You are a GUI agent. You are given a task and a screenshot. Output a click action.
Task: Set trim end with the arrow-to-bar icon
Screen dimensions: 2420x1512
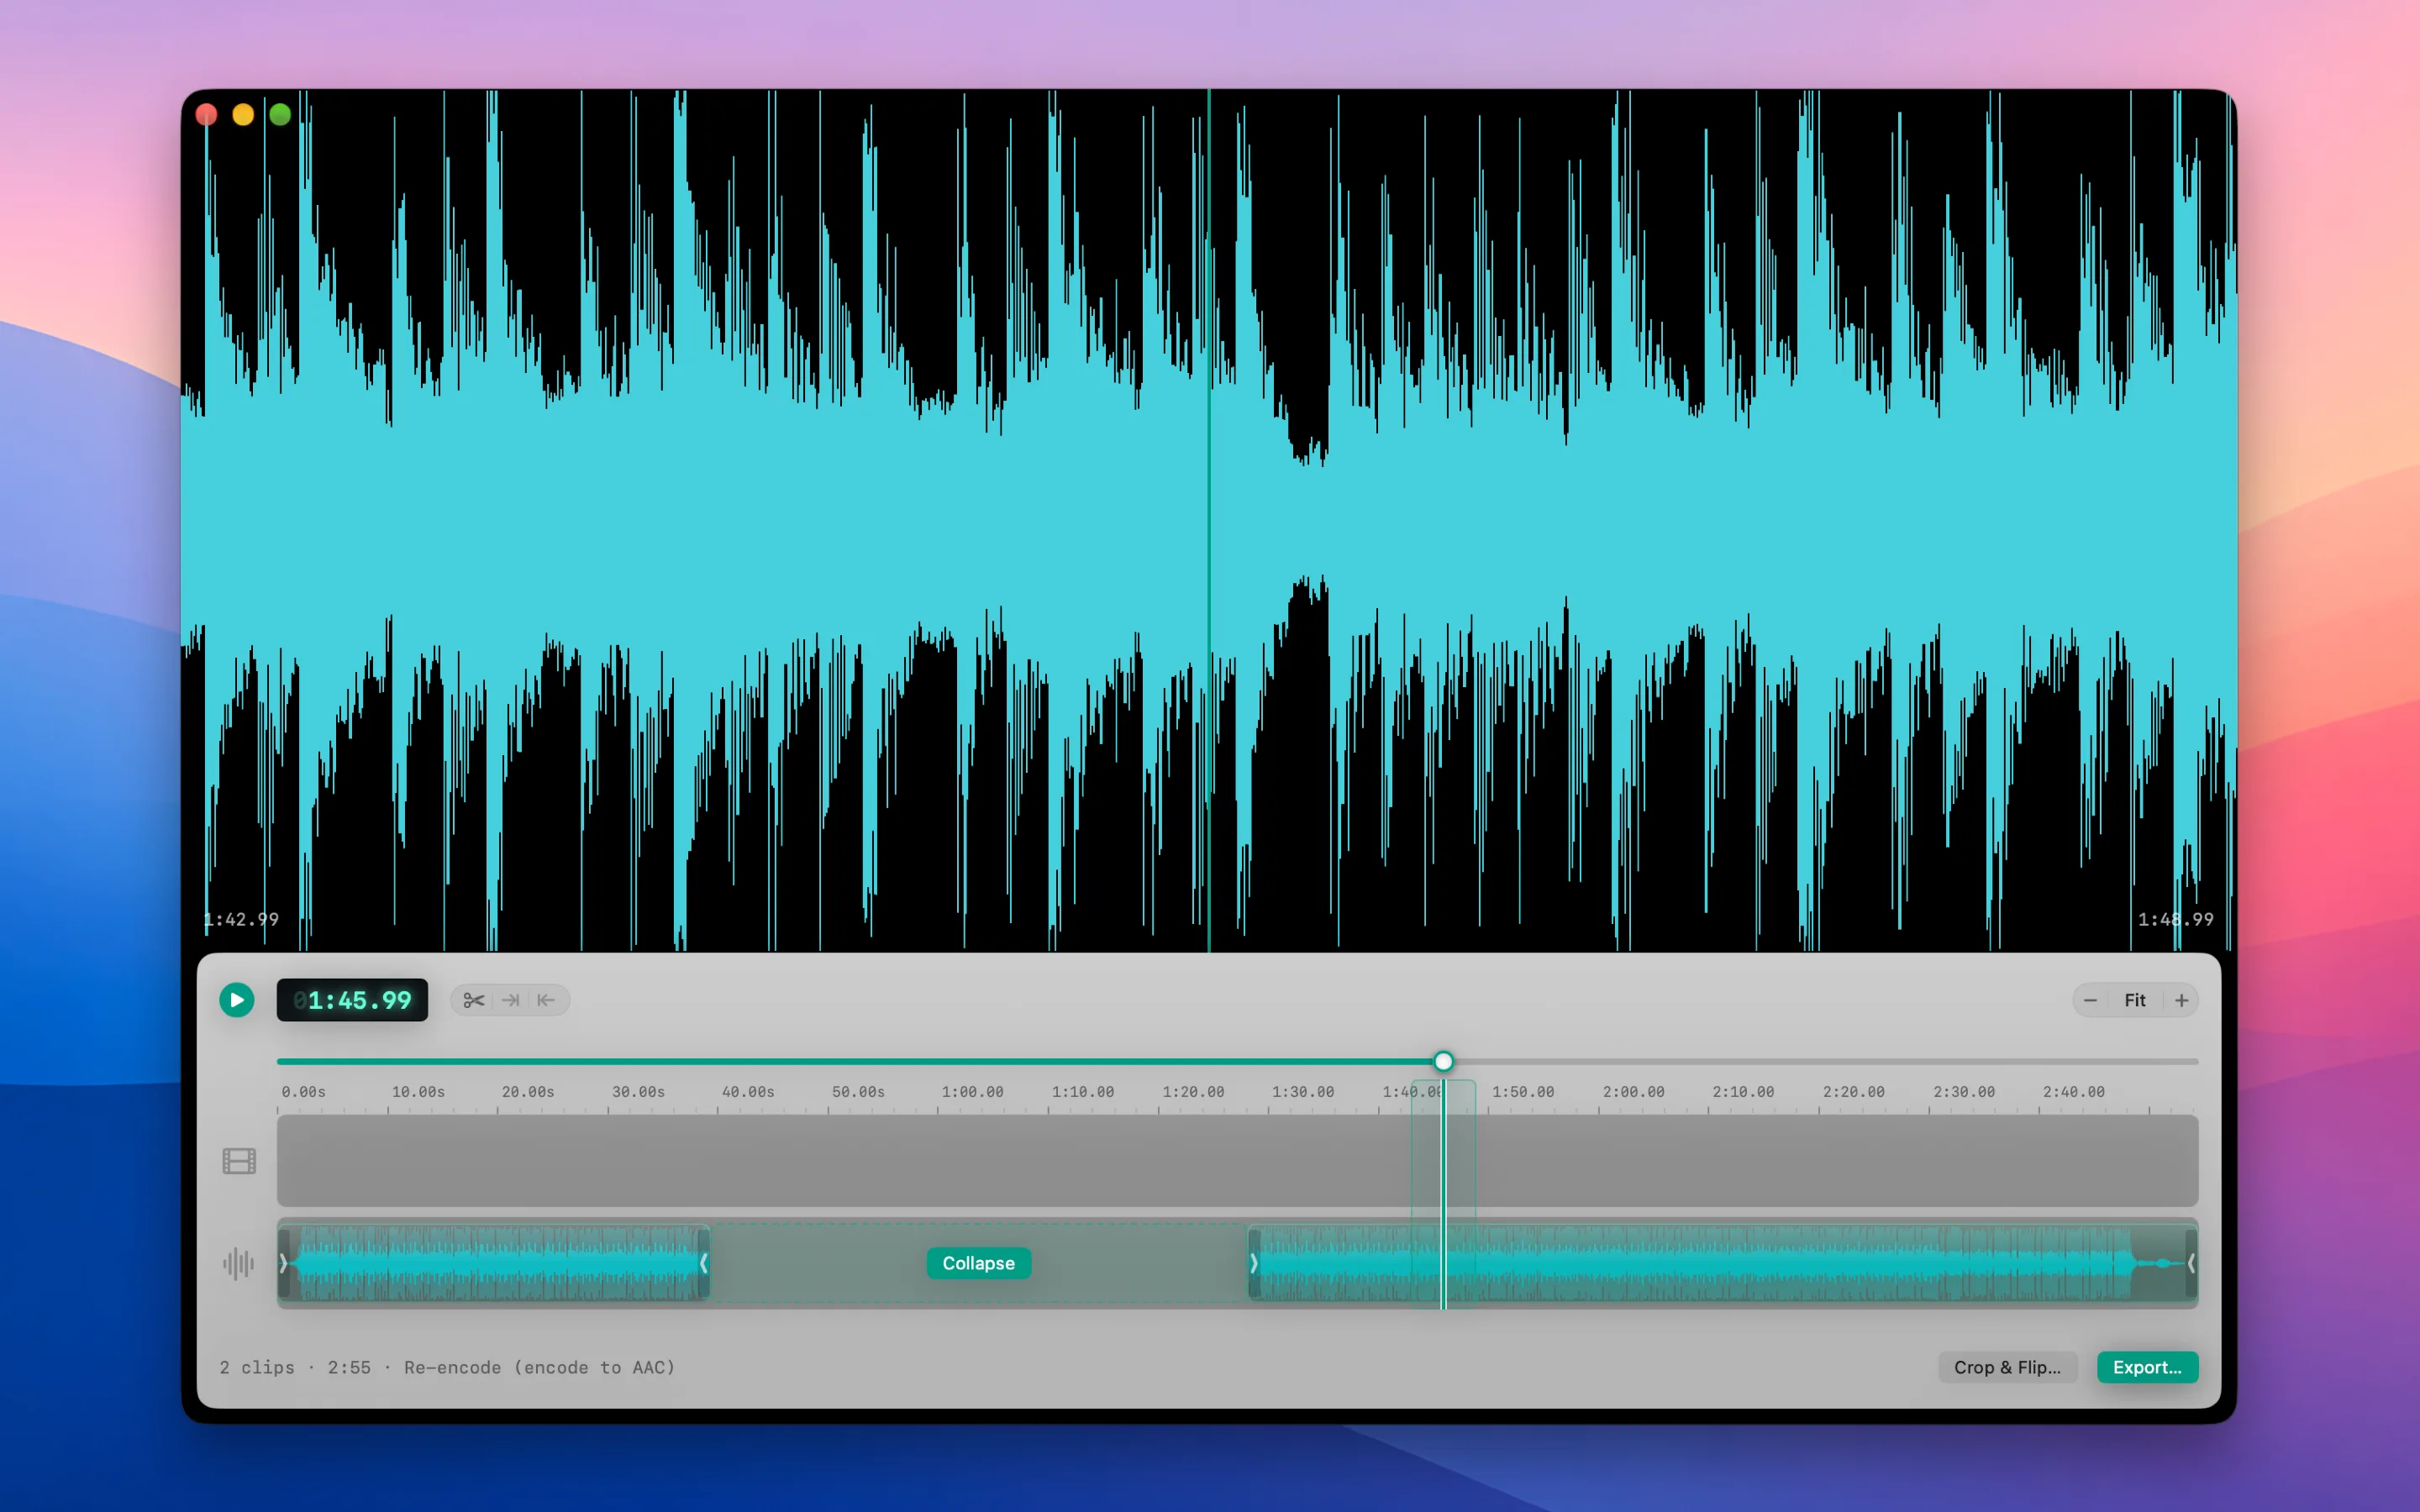pyautogui.click(x=510, y=1000)
